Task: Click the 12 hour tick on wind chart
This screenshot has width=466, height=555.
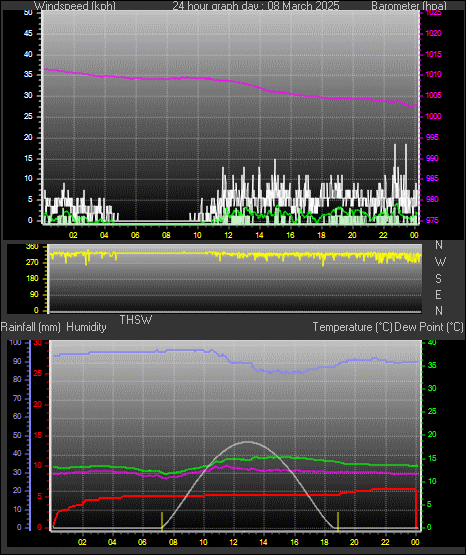Action: [228, 235]
